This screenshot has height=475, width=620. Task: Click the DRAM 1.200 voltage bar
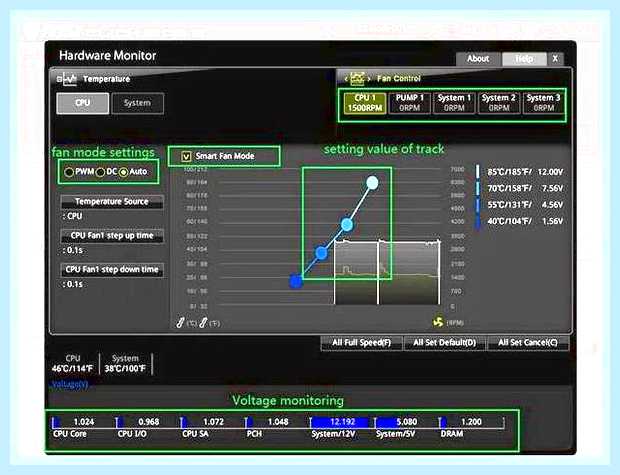[471, 422]
